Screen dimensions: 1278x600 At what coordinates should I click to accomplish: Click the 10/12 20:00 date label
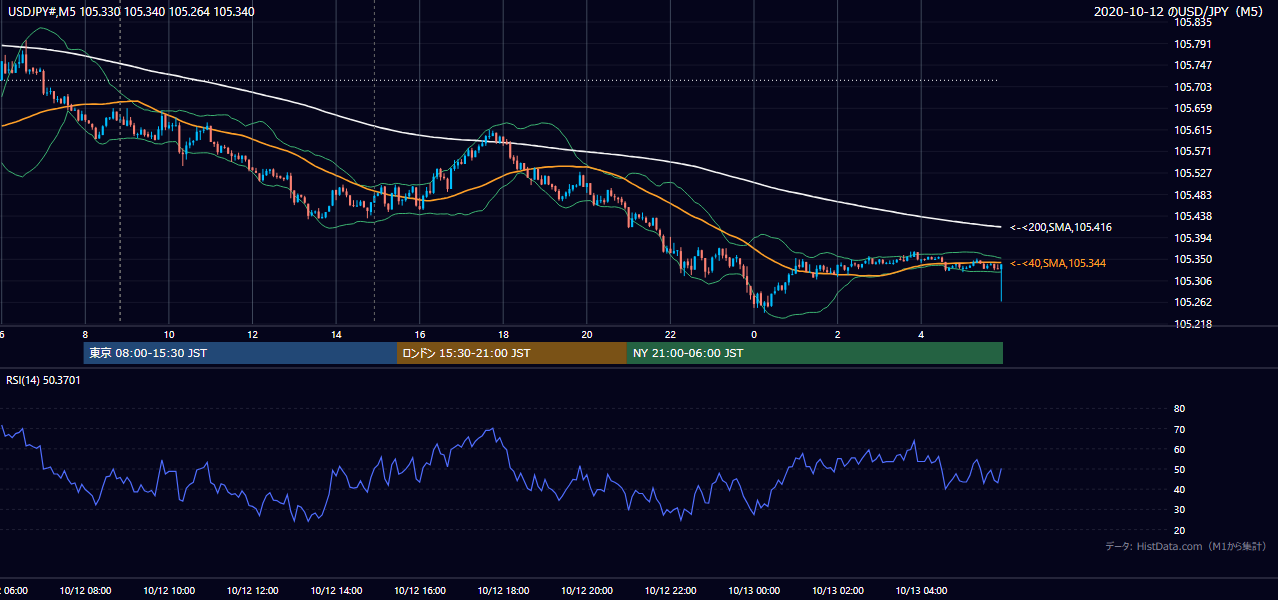point(587,590)
